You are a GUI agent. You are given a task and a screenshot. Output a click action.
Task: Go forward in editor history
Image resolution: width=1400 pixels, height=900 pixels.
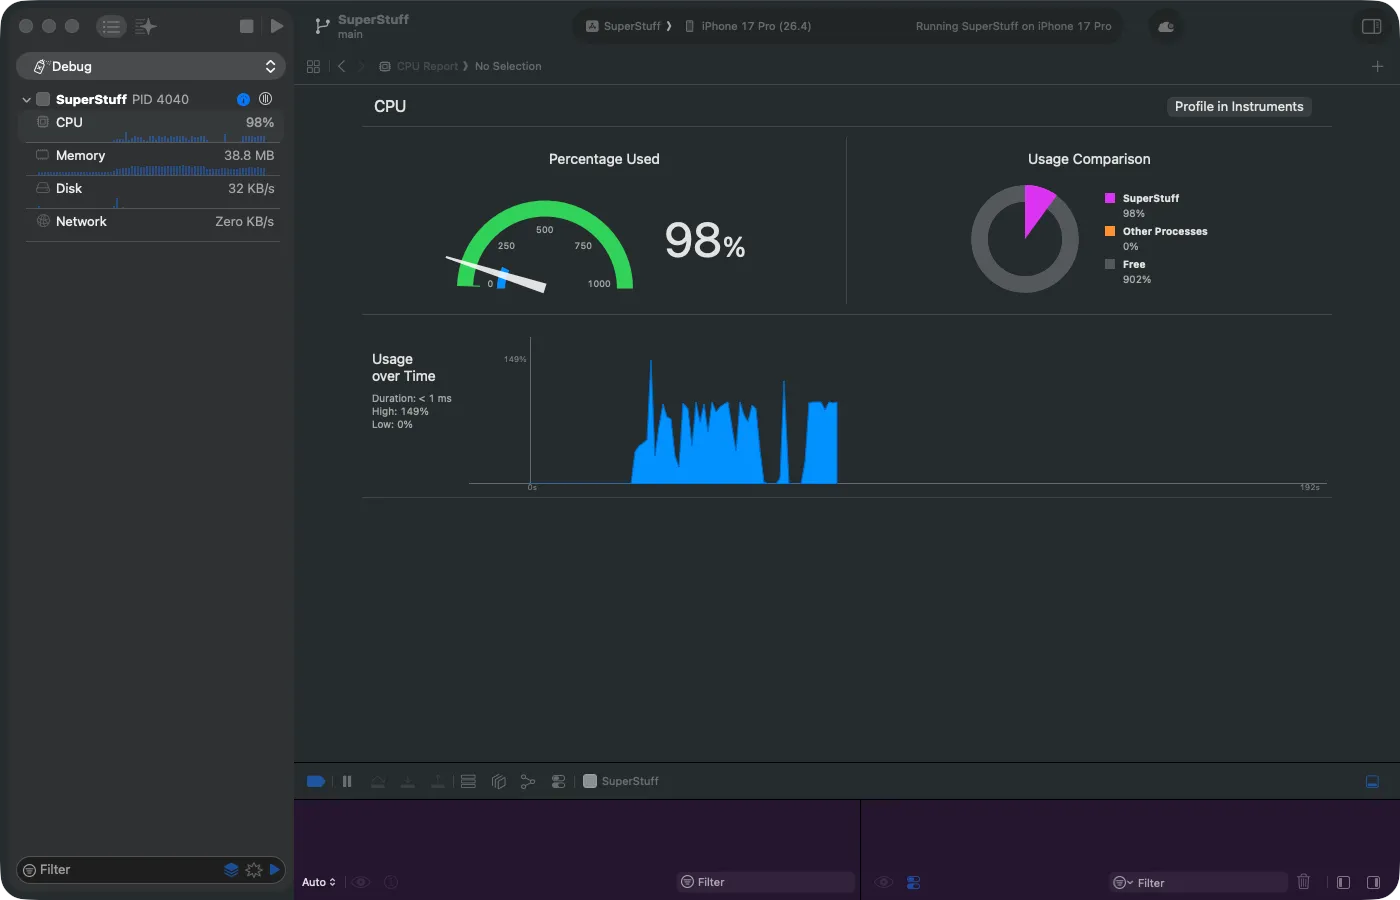pos(361,66)
